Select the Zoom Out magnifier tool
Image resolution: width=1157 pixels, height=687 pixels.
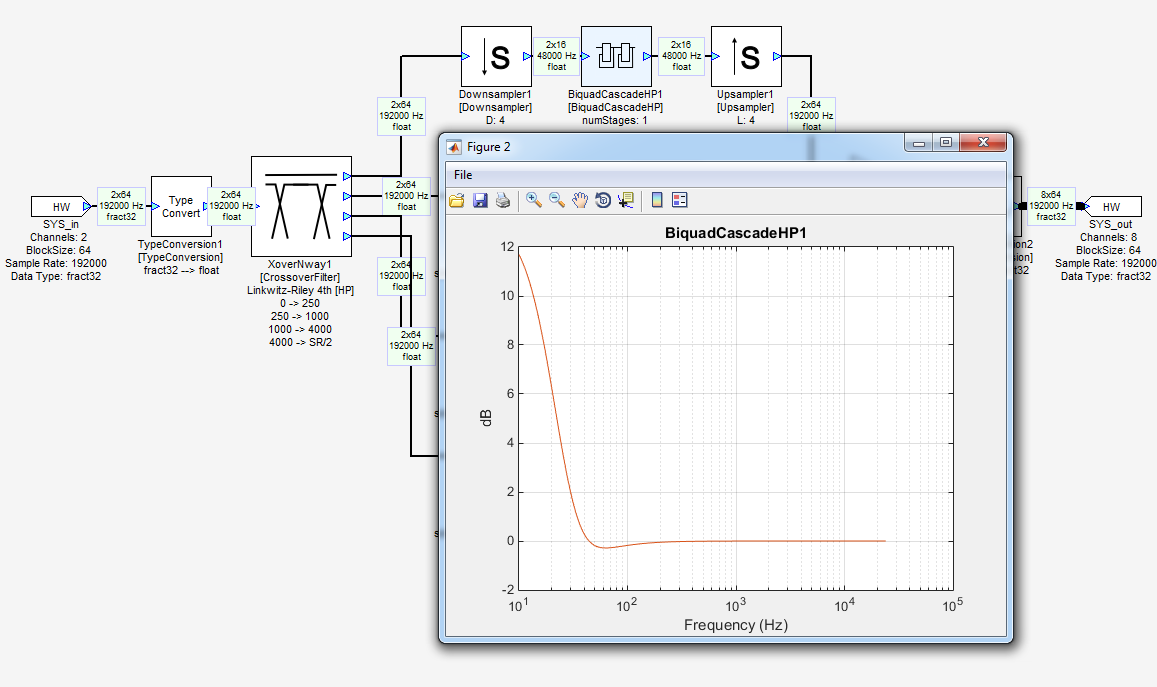click(557, 200)
